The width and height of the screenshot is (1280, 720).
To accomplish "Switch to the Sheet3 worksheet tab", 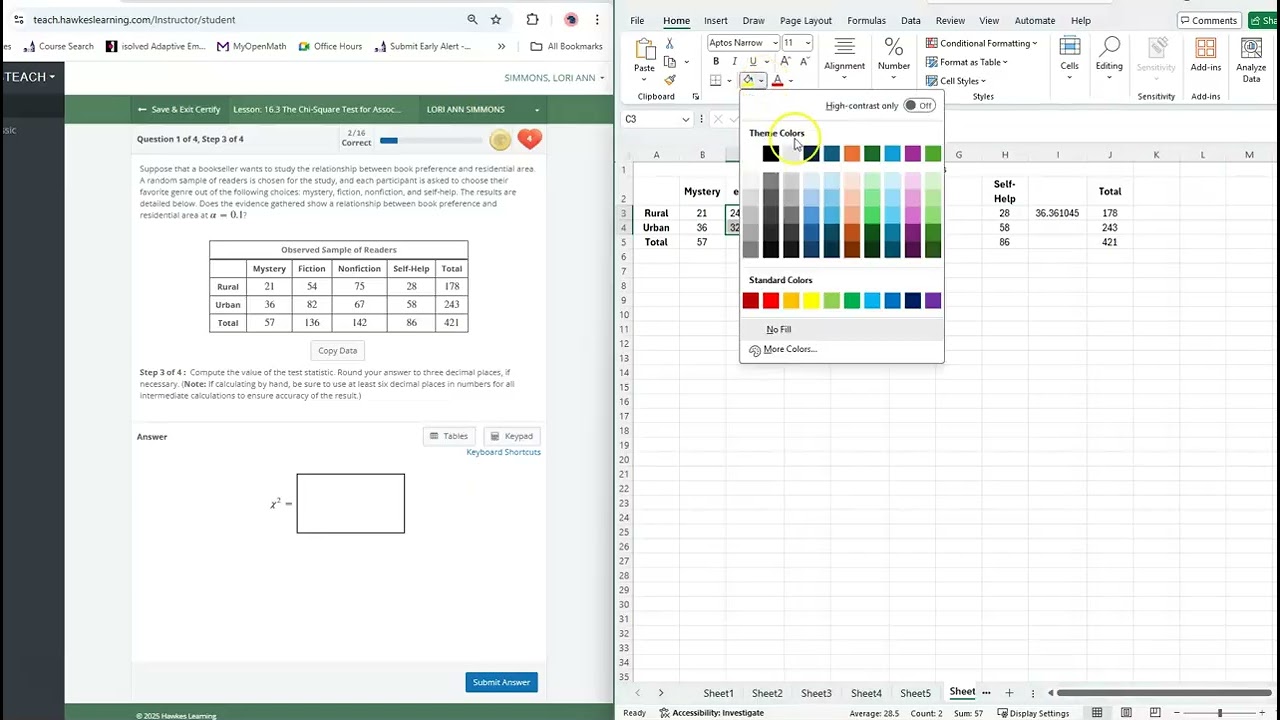I will 816,693.
